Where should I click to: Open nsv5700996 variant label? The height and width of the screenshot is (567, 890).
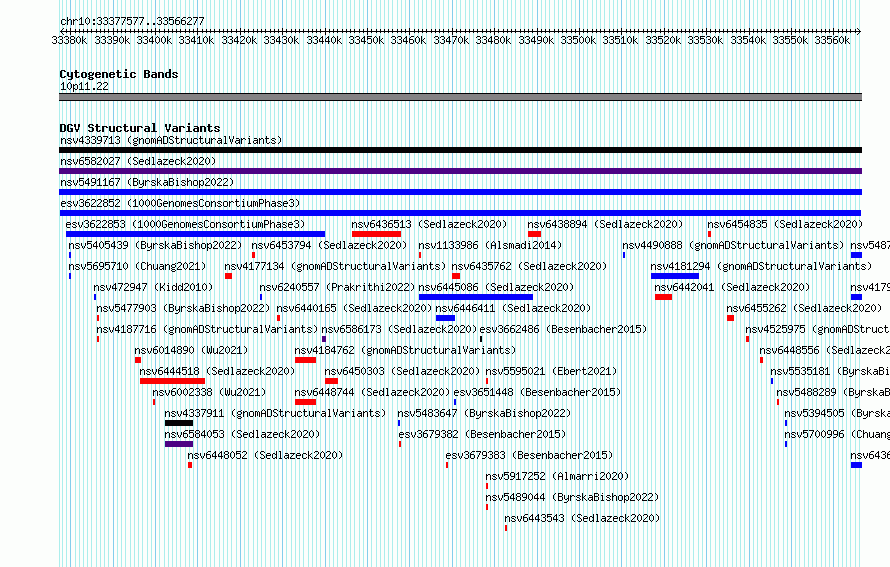837,434
